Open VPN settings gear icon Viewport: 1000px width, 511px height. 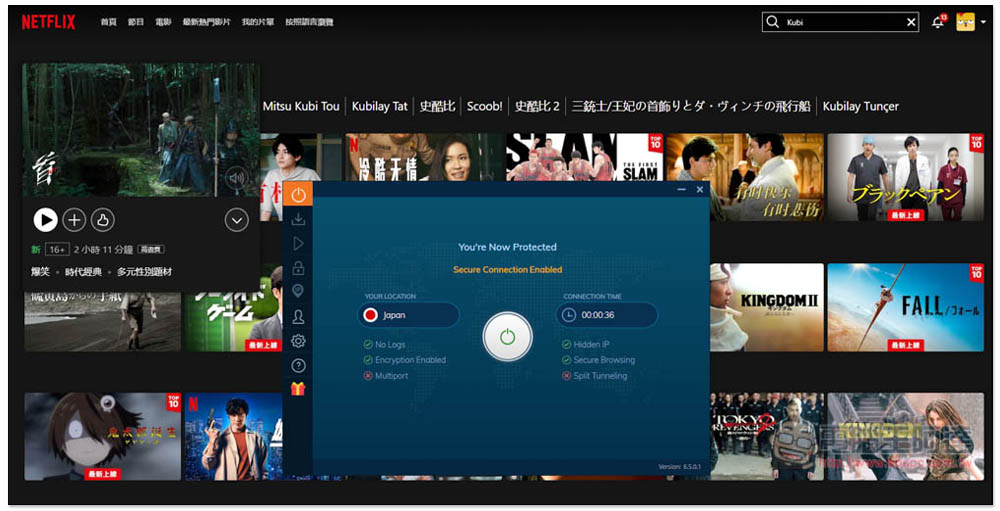(298, 341)
